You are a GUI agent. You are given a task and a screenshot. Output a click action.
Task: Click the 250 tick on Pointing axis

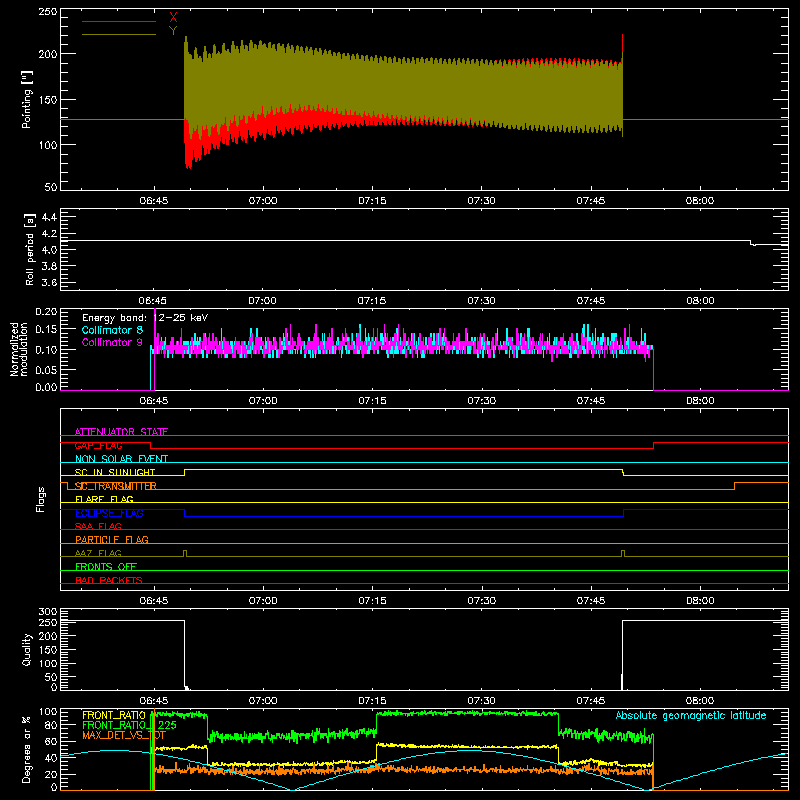click(48, 11)
